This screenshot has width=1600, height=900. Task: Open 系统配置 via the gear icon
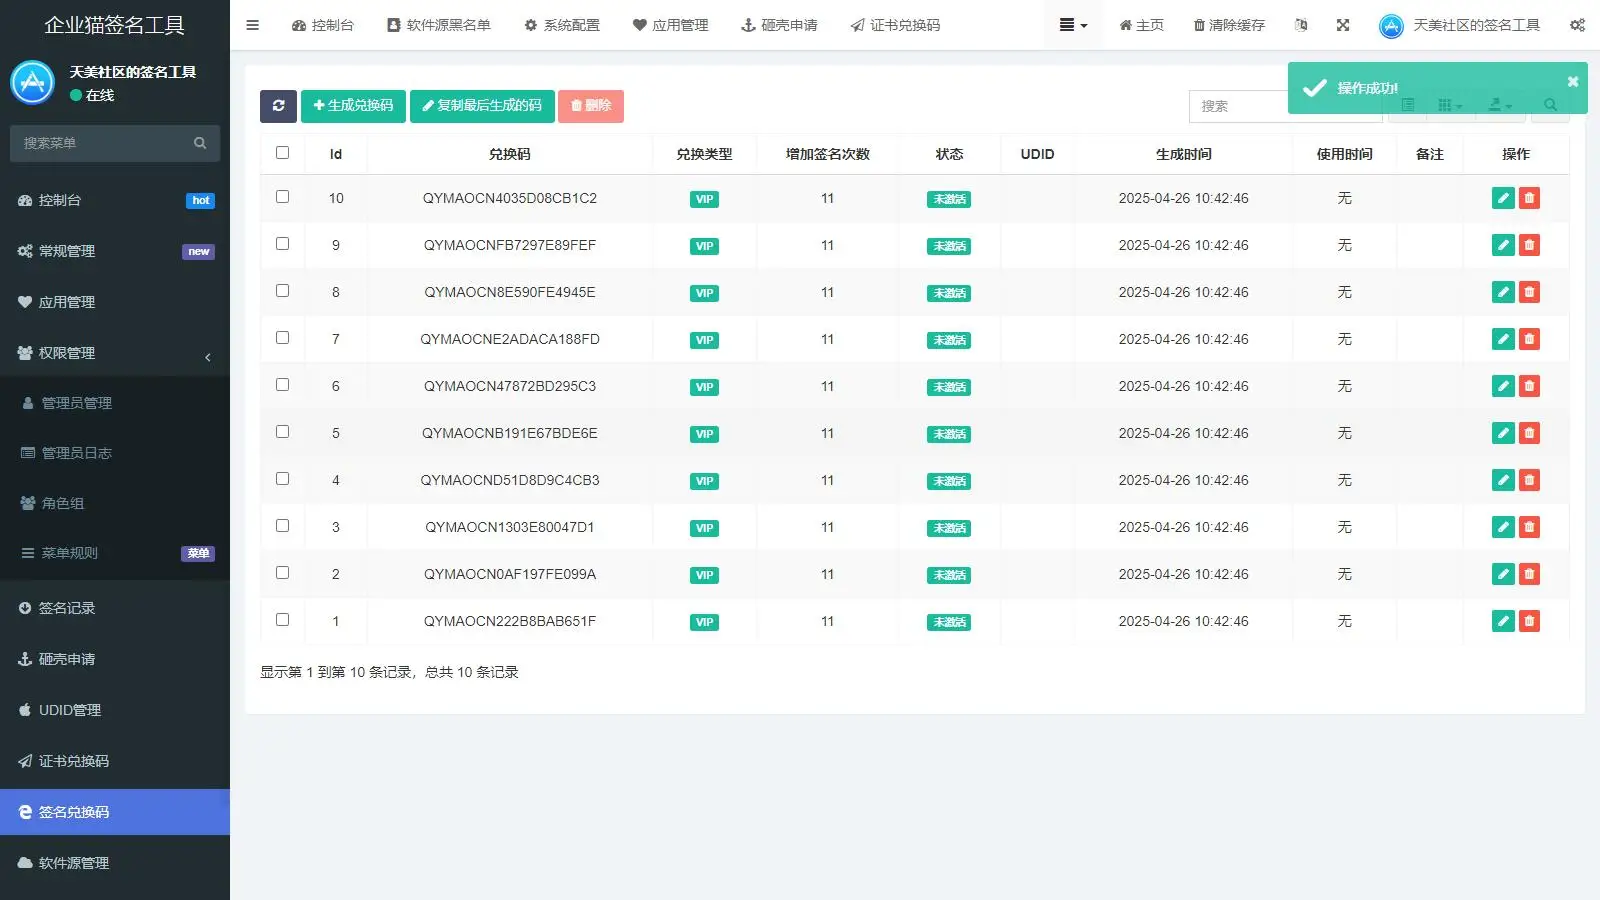[531, 25]
